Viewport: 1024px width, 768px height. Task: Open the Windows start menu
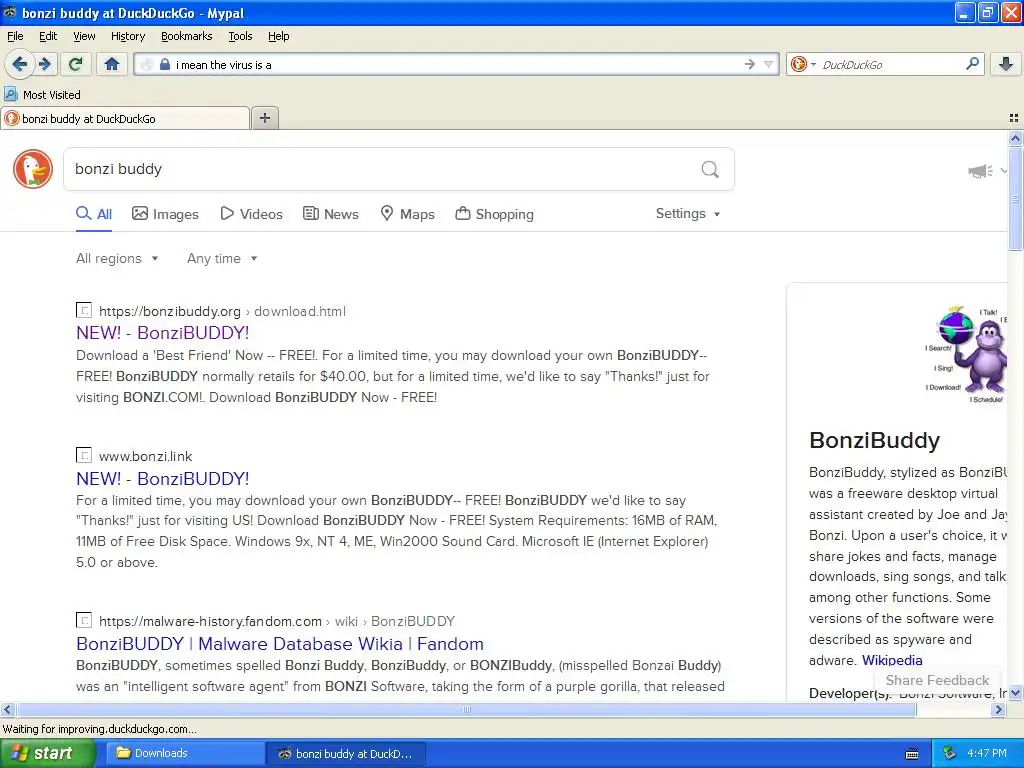pyautogui.click(x=46, y=753)
